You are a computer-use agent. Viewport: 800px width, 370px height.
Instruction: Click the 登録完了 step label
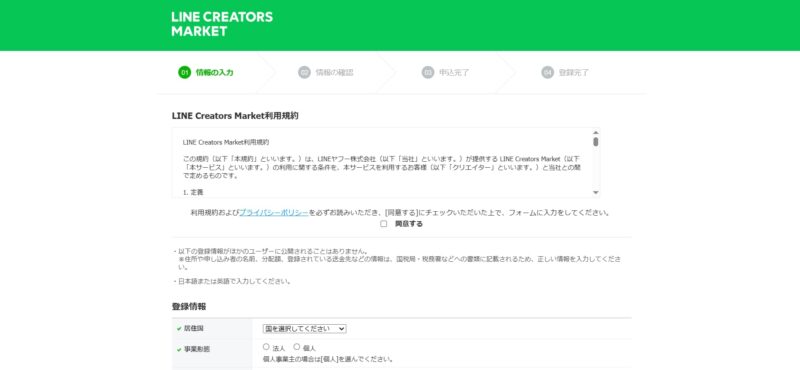point(574,72)
